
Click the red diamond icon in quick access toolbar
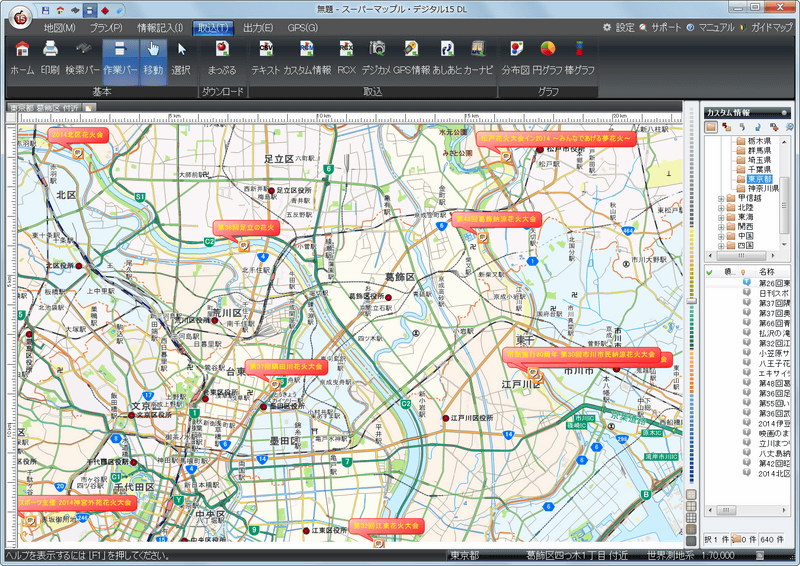pos(105,10)
